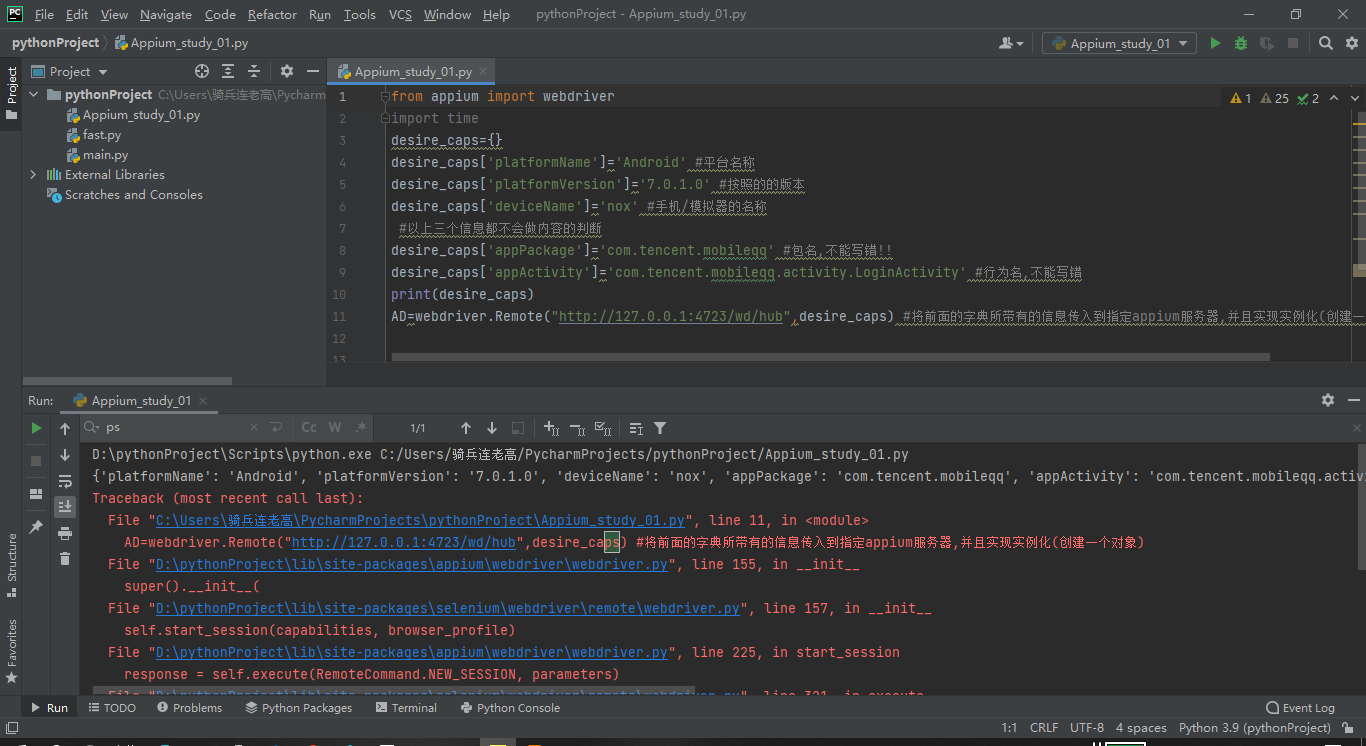
Task: Open Search Everywhere magnifier icon
Action: 1325,43
